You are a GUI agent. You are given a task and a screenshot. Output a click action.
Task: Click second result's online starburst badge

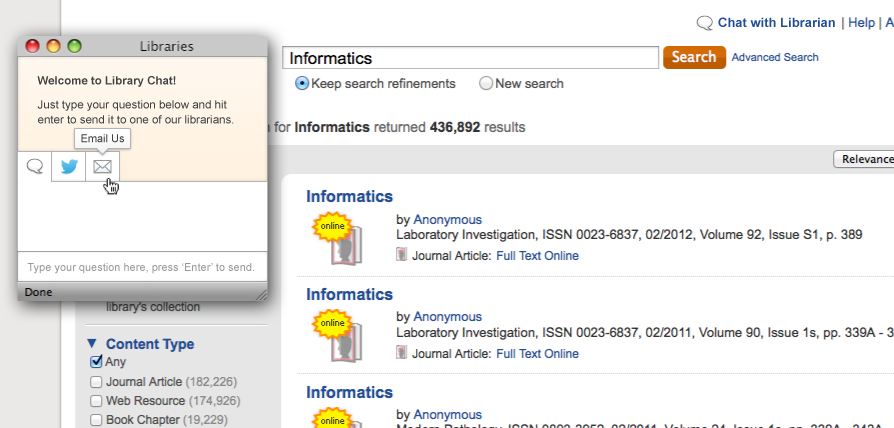click(x=332, y=323)
